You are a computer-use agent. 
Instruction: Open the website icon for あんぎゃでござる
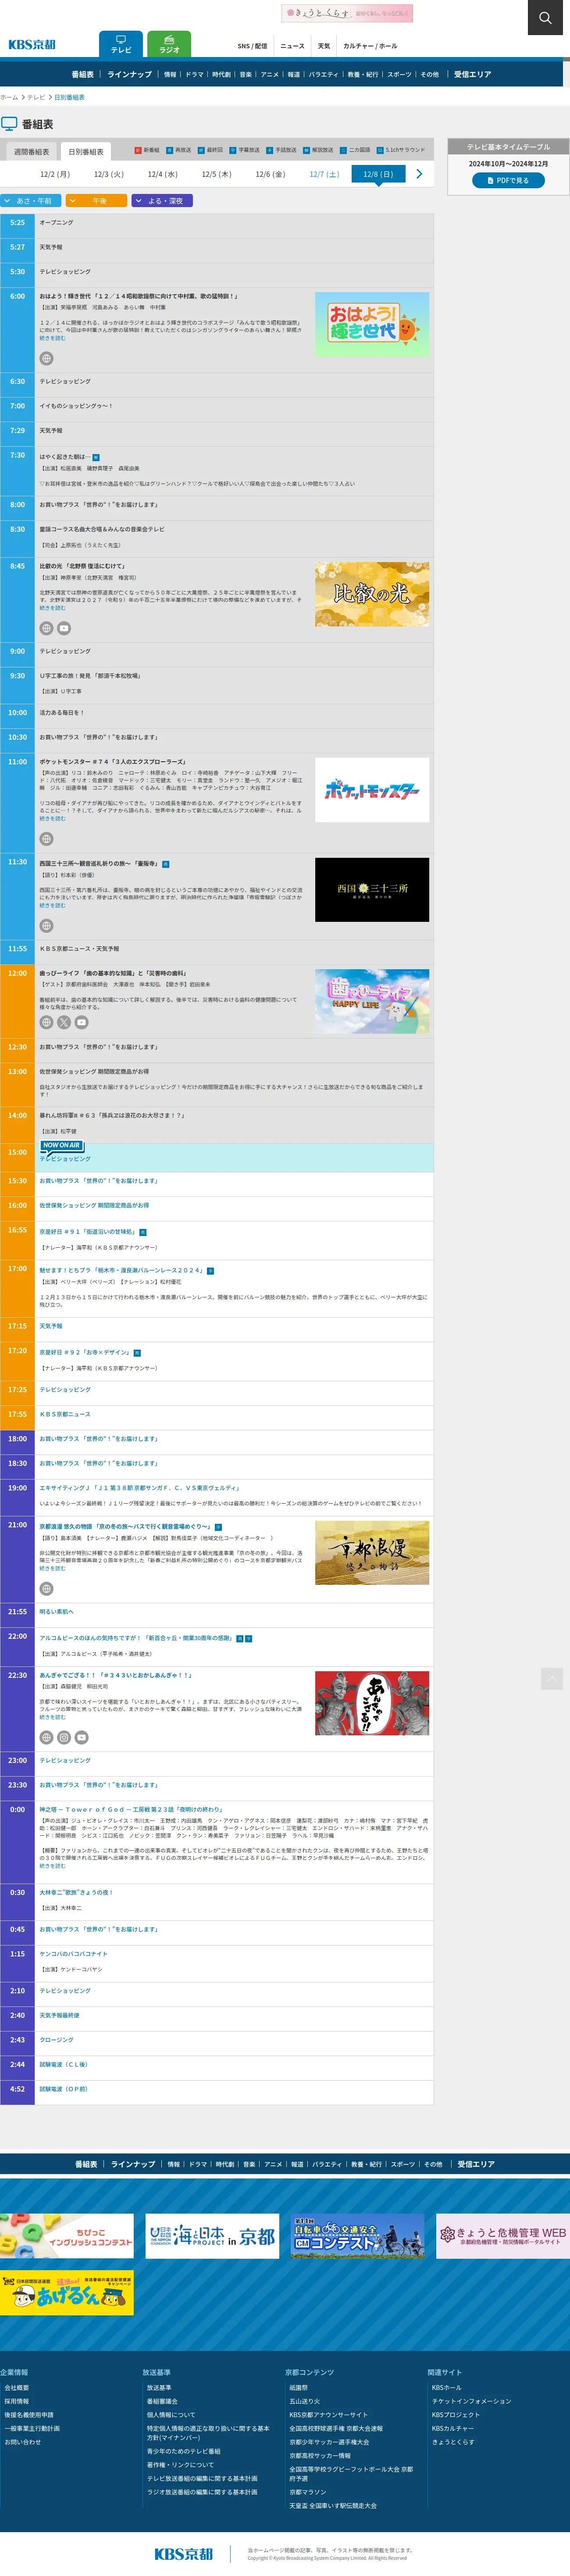[x=46, y=1737]
